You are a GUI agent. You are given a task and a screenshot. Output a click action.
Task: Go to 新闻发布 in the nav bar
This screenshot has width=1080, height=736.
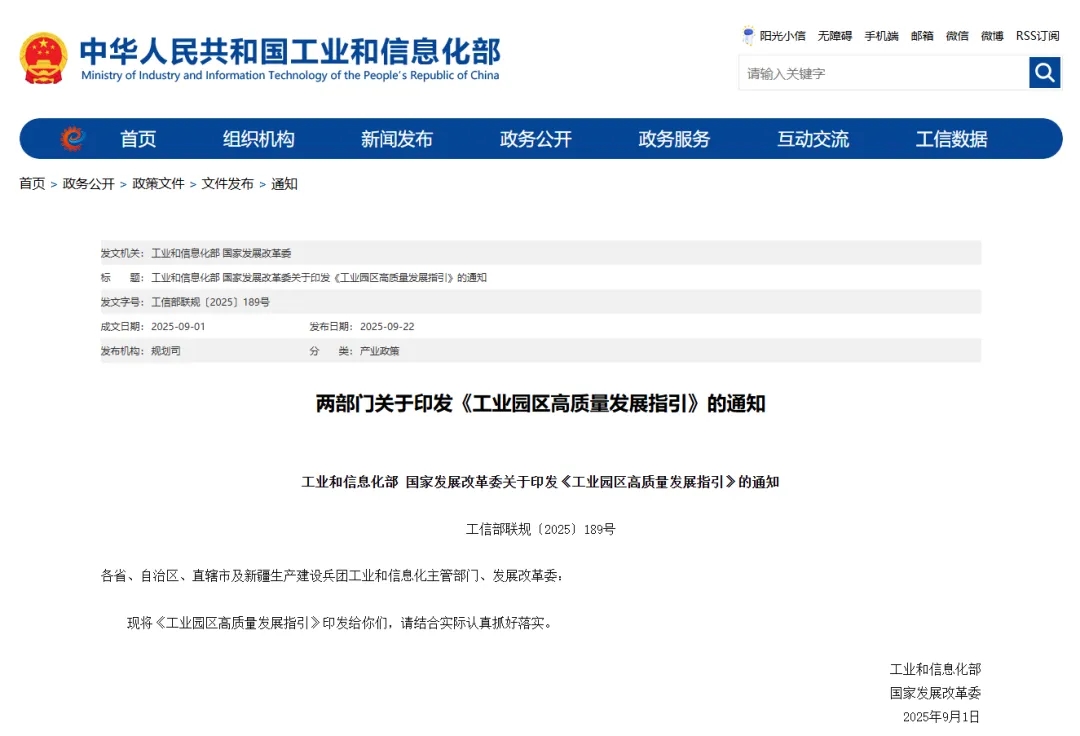tap(397, 139)
